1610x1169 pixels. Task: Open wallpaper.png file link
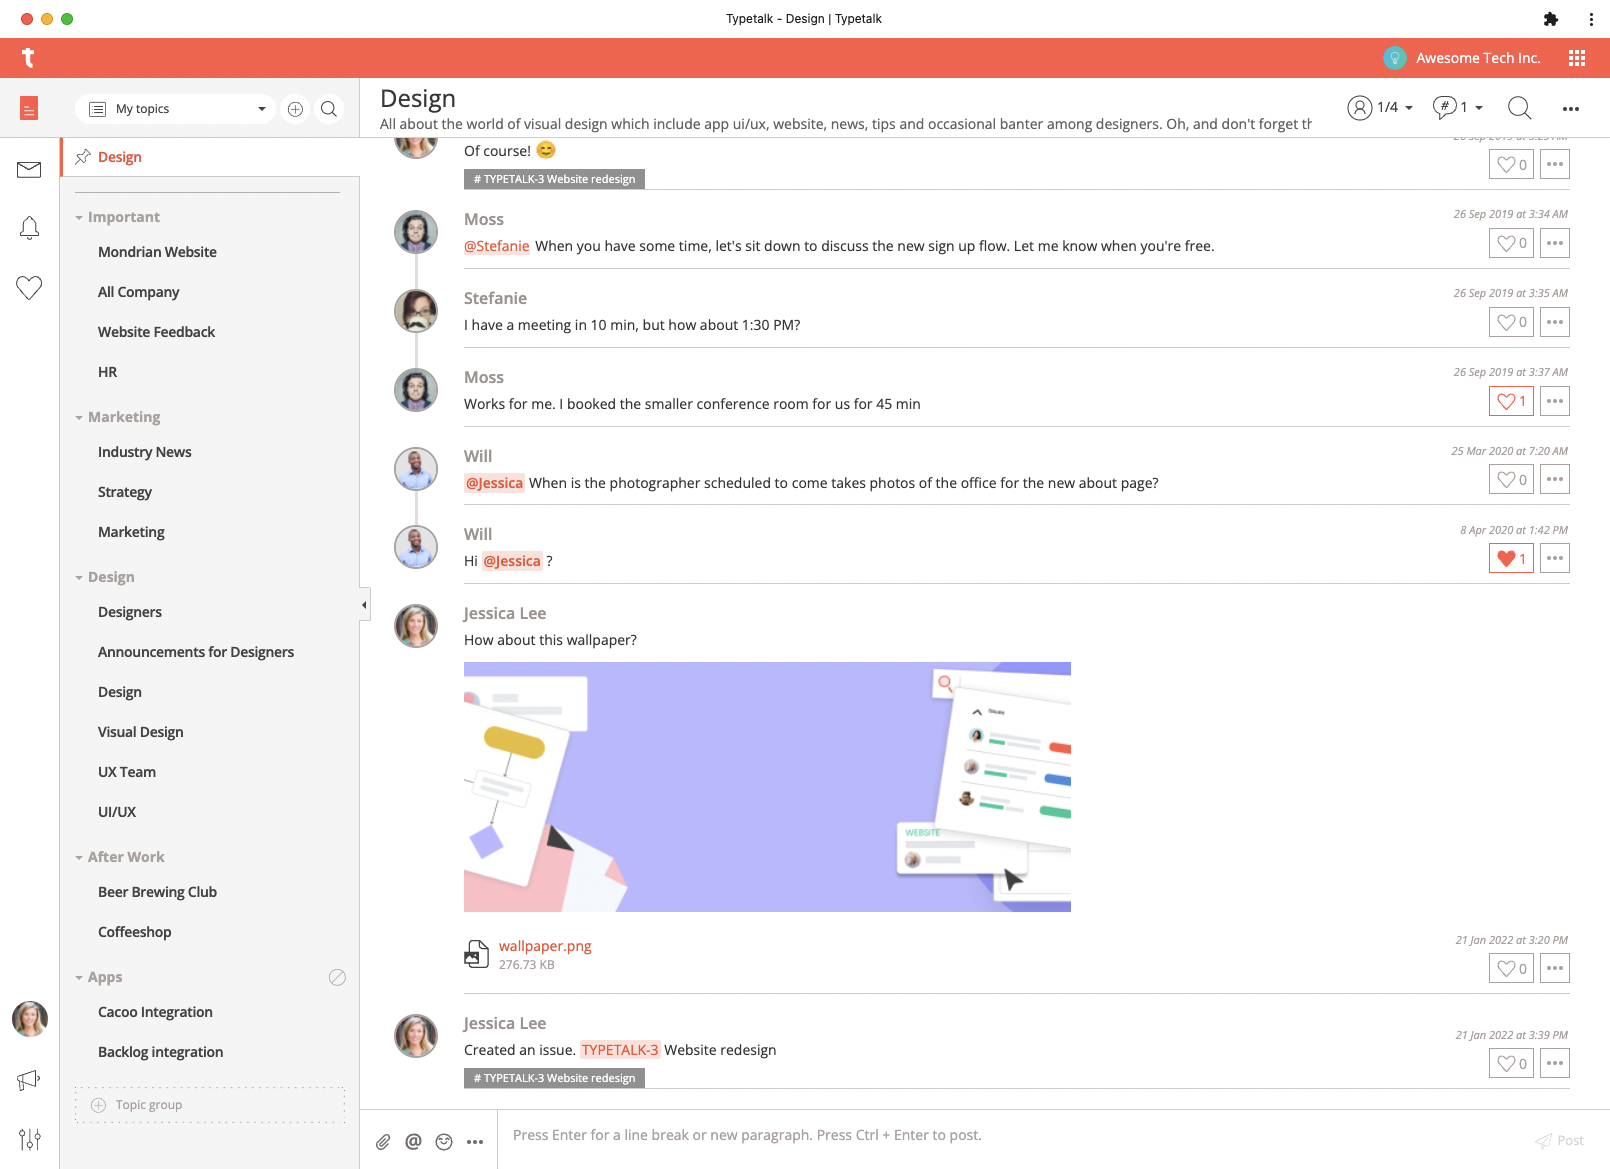tap(545, 946)
